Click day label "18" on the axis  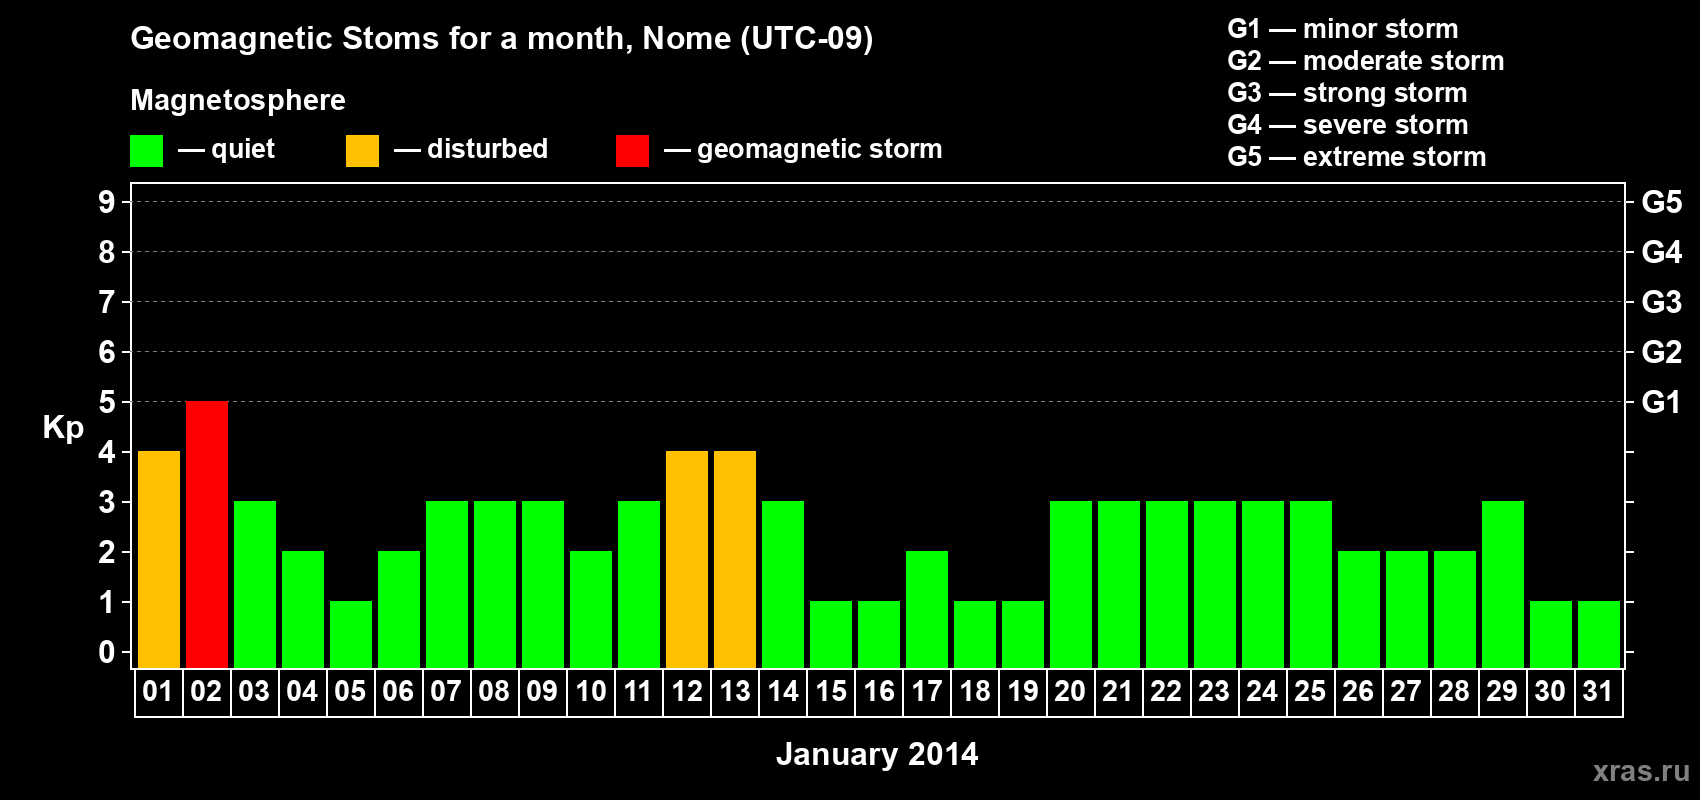(x=975, y=691)
